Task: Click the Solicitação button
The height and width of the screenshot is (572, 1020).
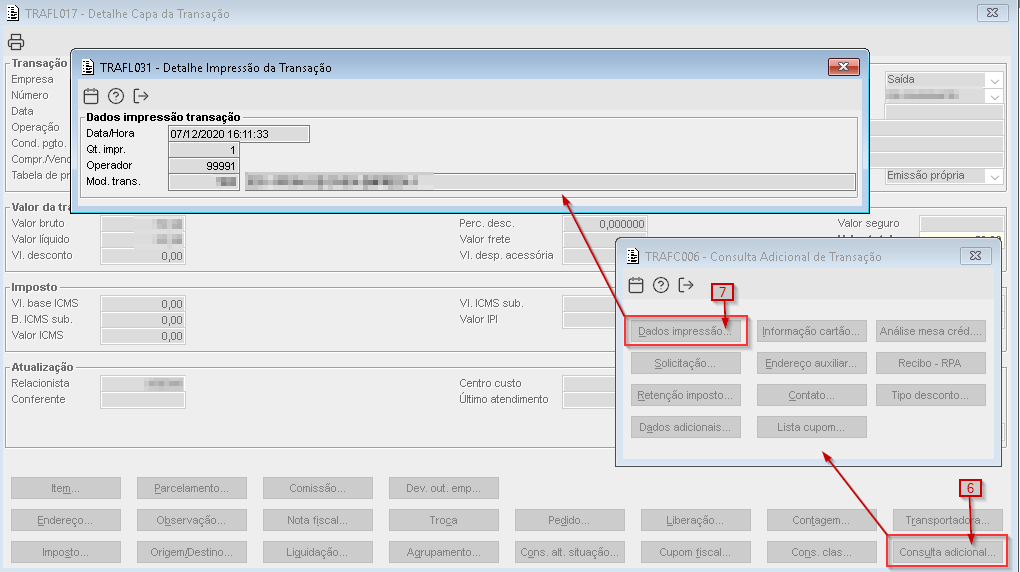Action: (x=686, y=363)
